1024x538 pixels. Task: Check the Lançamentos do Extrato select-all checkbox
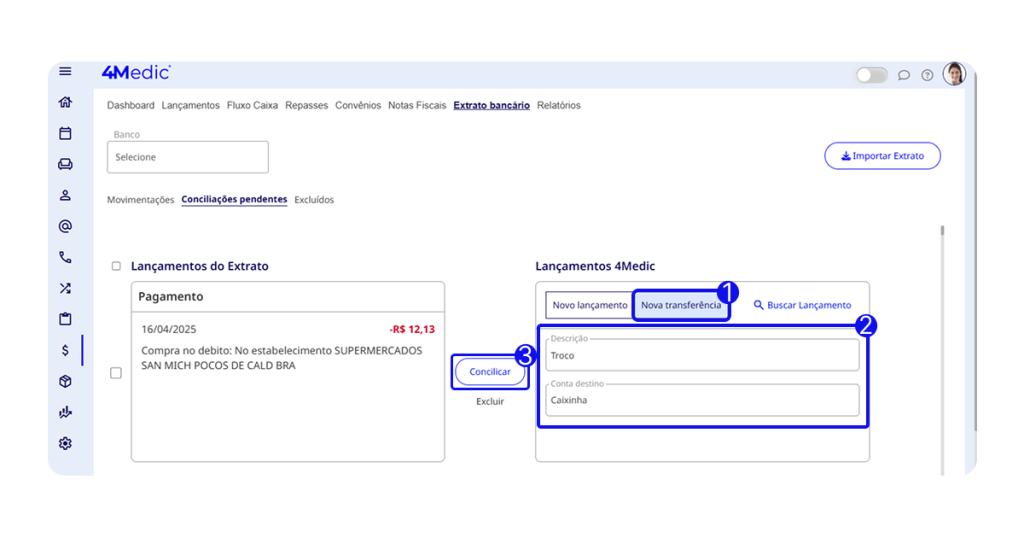coord(116,267)
